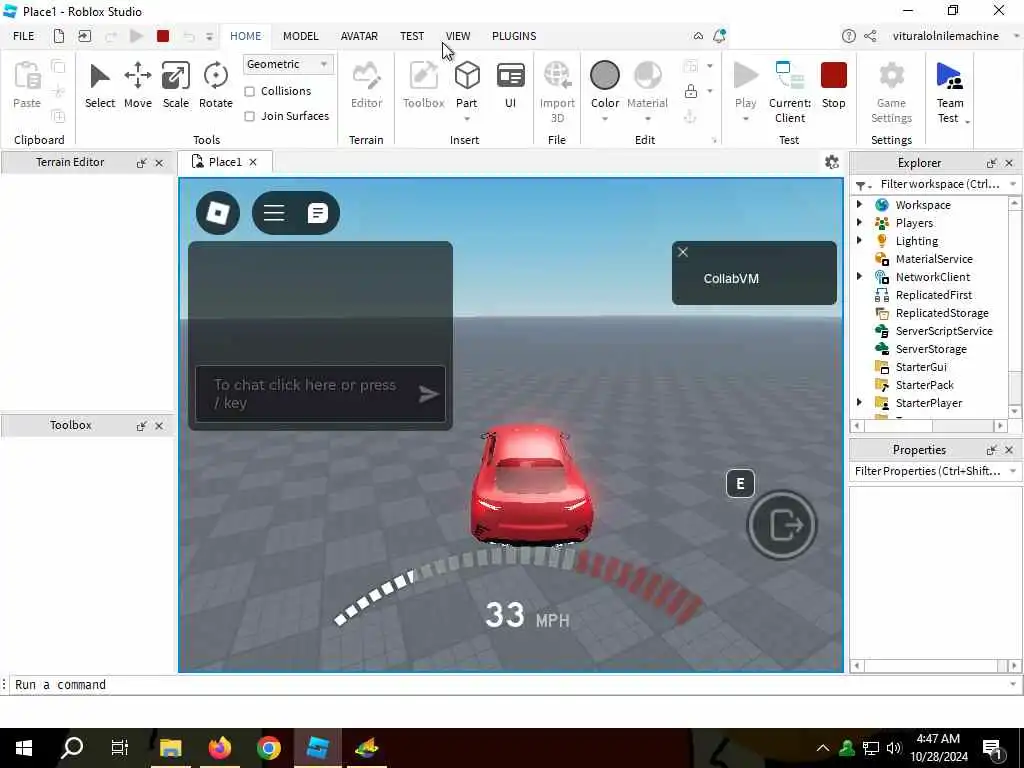Click Current: Client view switch

[x=790, y=91]
